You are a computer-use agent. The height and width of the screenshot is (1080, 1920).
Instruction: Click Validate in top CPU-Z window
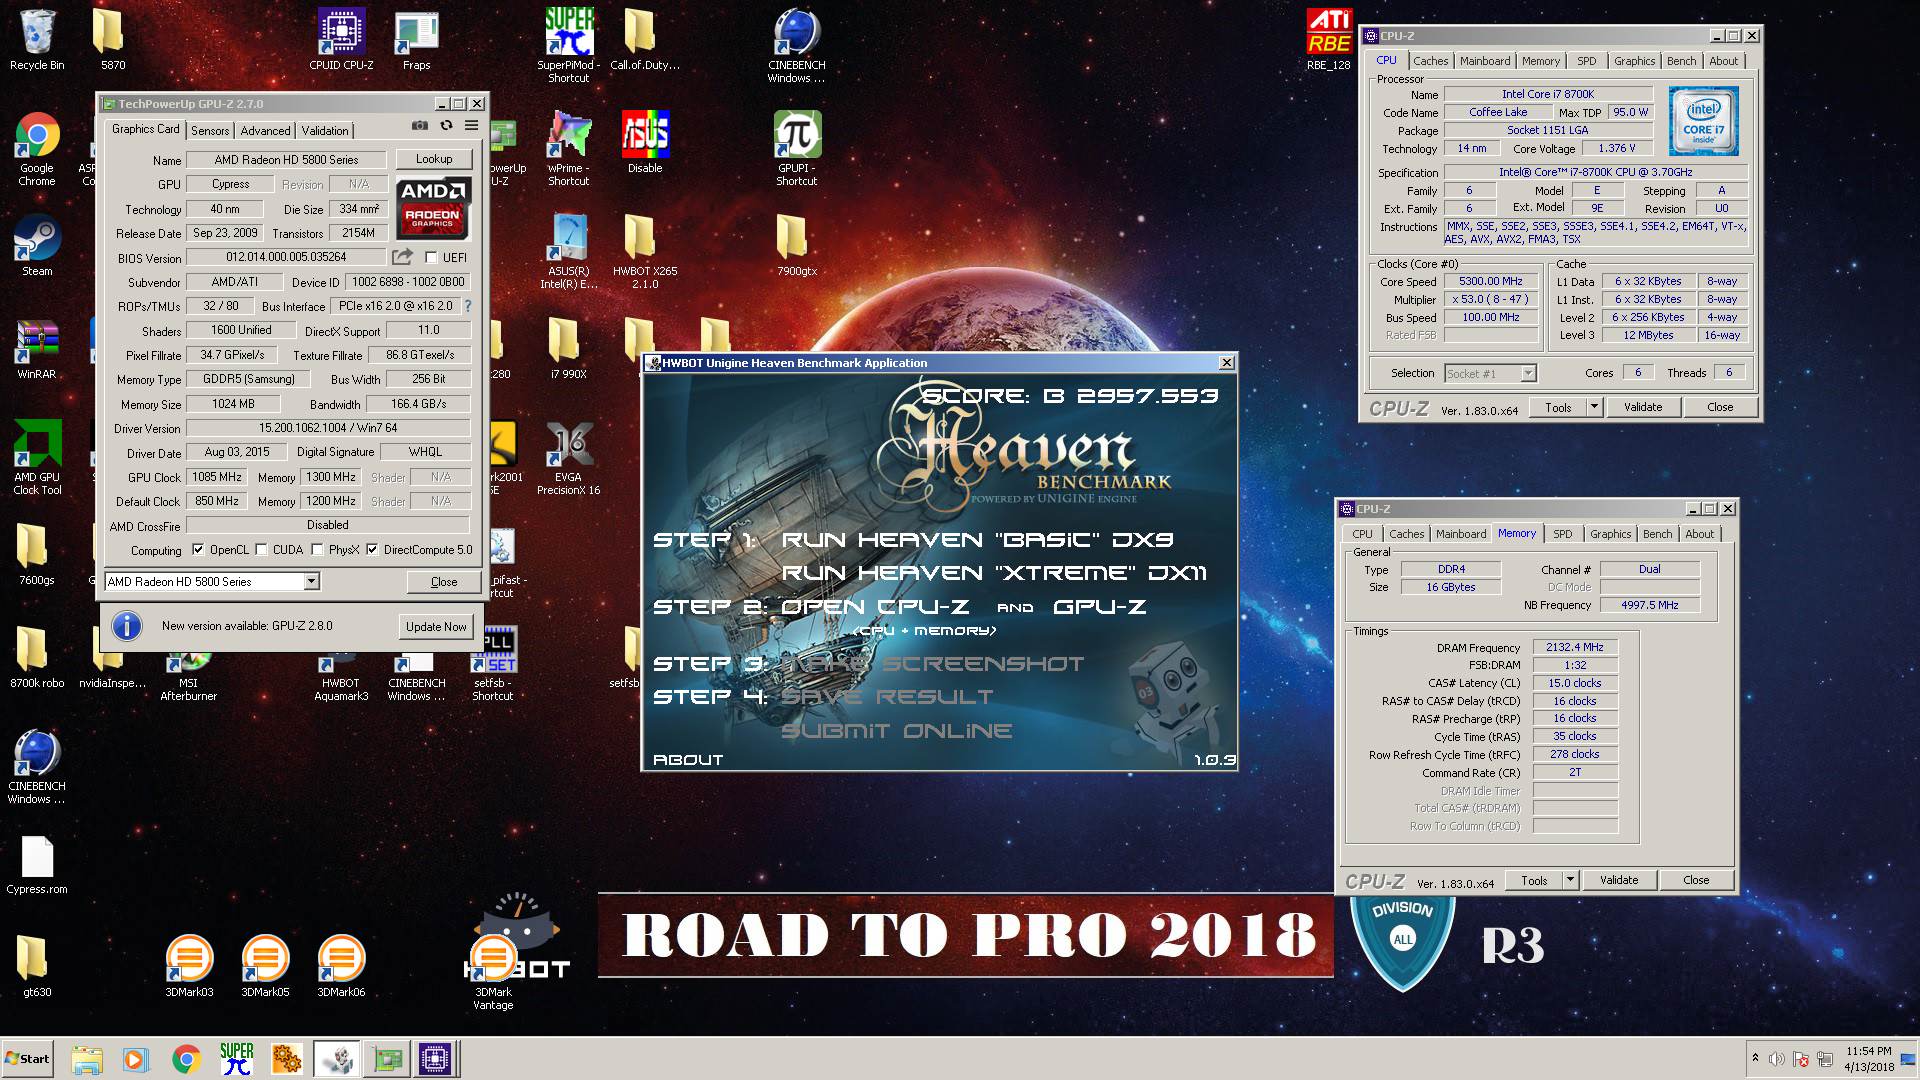tap(1643, 407)
